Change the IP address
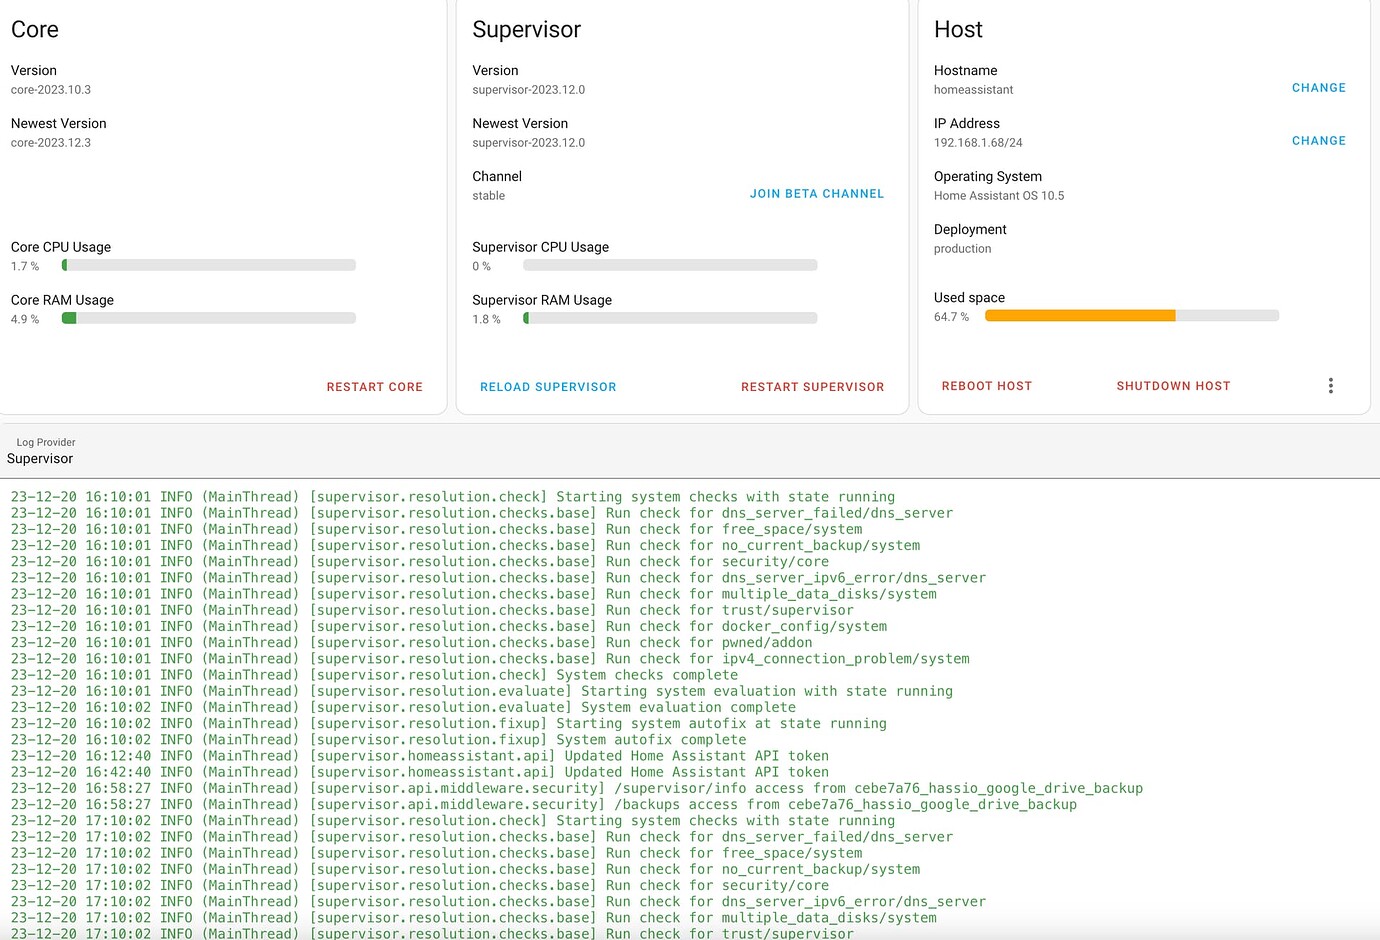 (1318, 140)
